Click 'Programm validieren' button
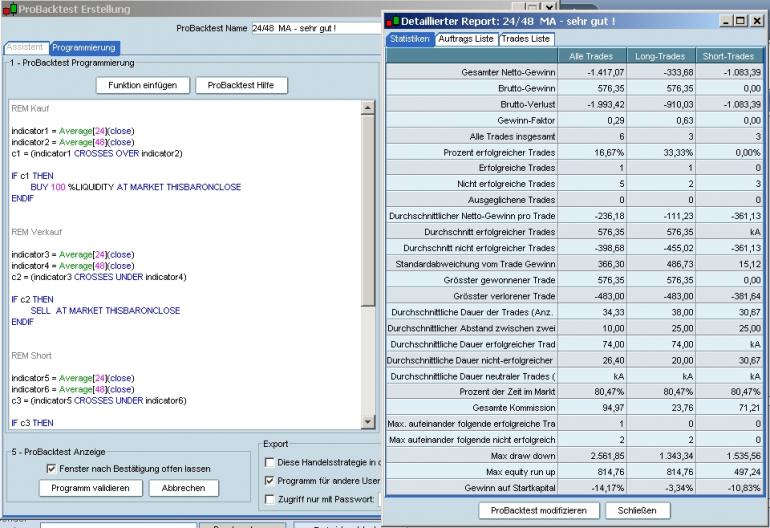This screenshot has height=528, width=770. (91, 488)
